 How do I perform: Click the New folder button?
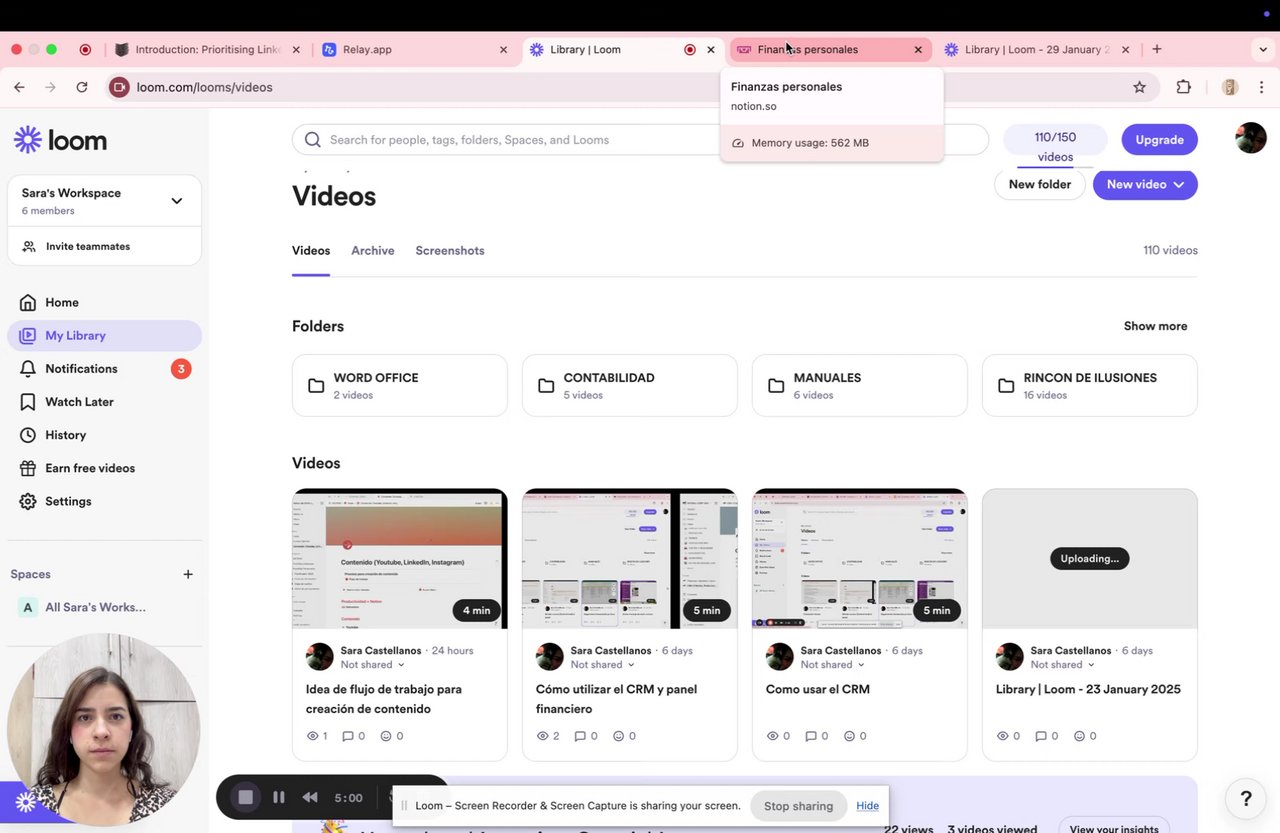point(1040,184)
